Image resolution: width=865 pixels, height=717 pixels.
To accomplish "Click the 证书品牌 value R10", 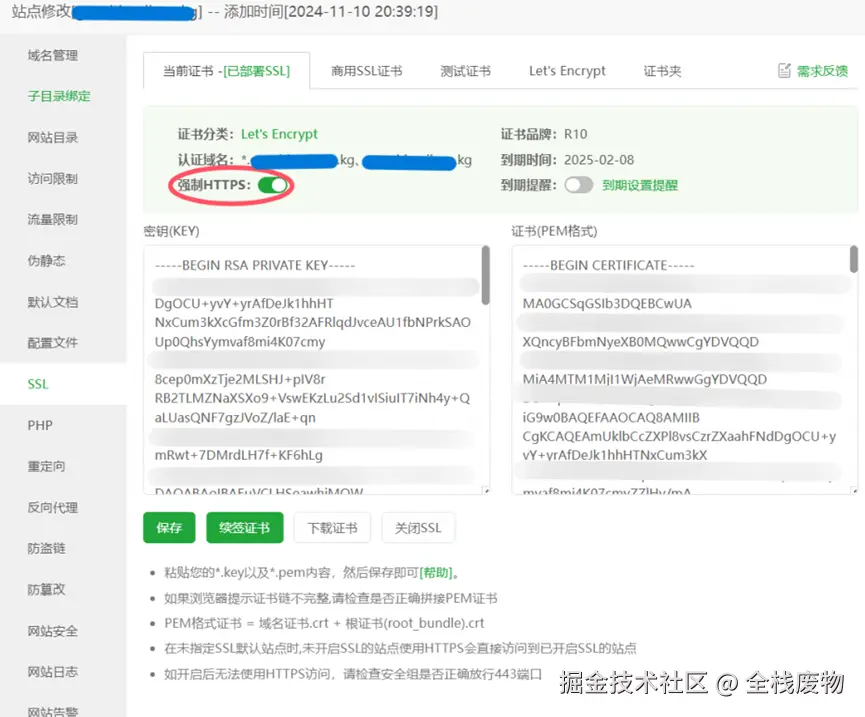I will [x=575, y=134].
